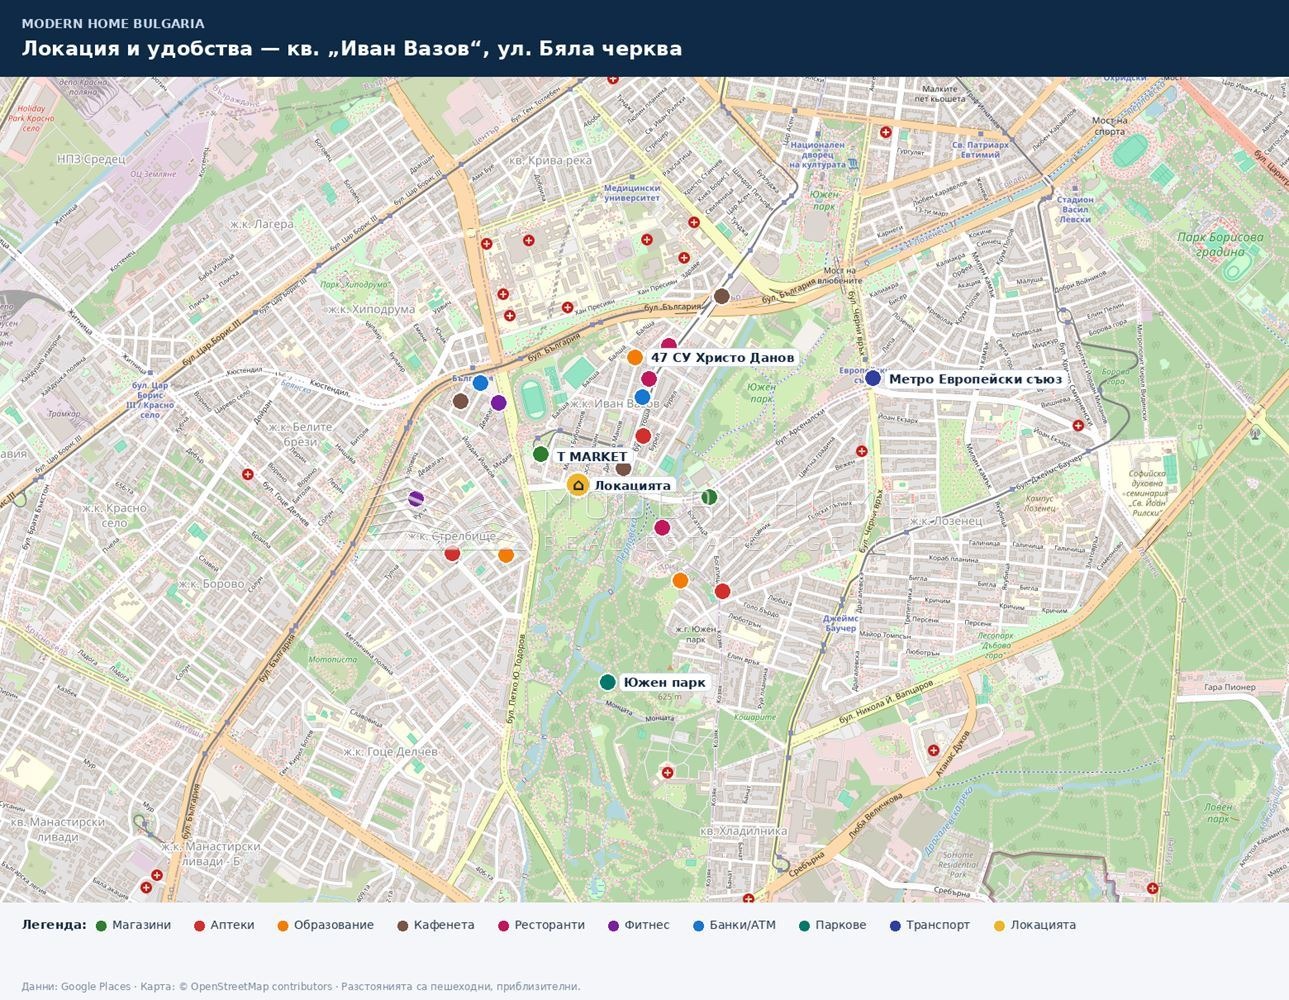The image size is (1289, 1000).
Task: Select the 47 СУ Христо Данов label
Action: (722, 357)
